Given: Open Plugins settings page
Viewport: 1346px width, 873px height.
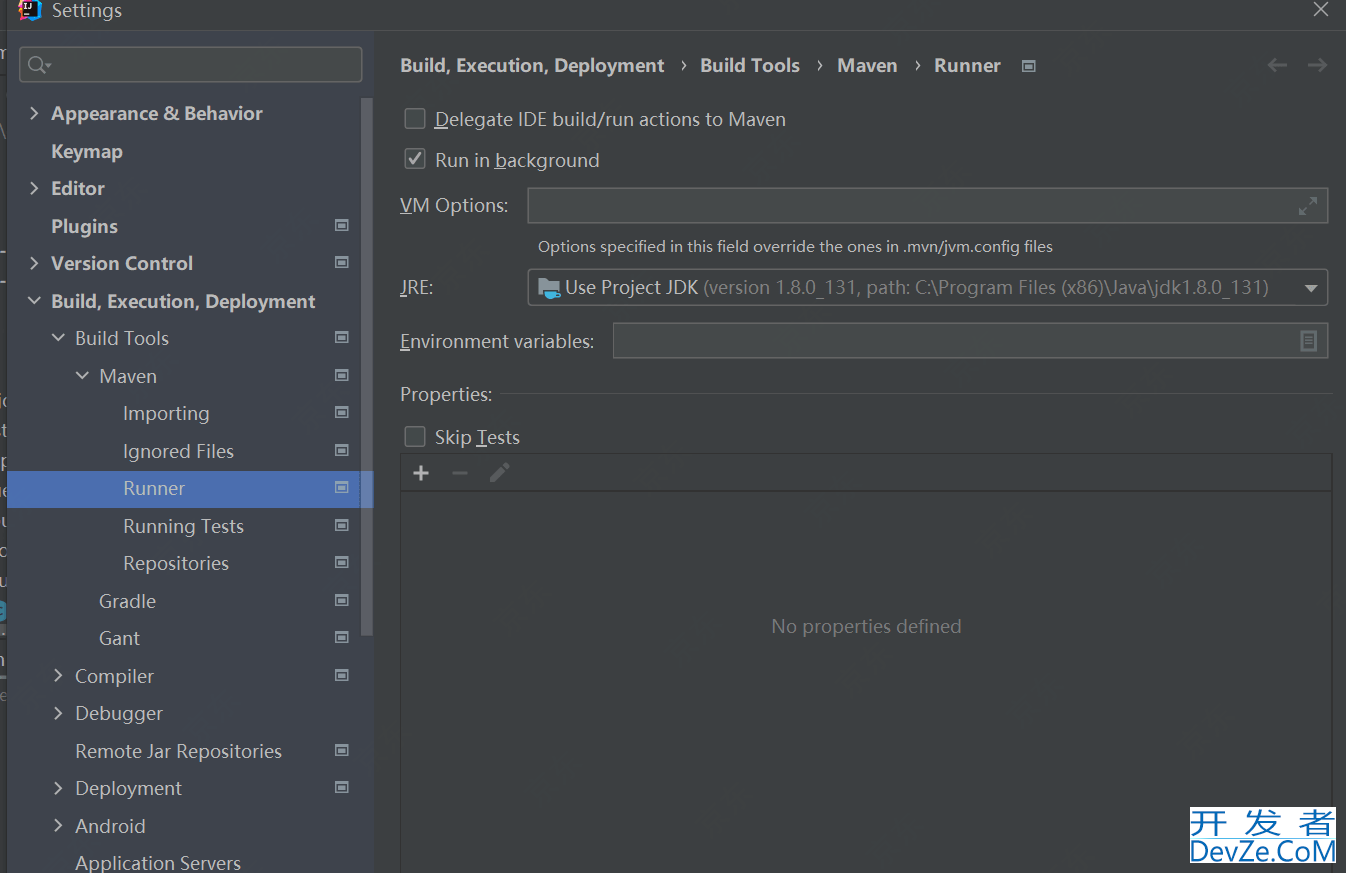Looking at the screenshot, I should [x=84, y=226].
